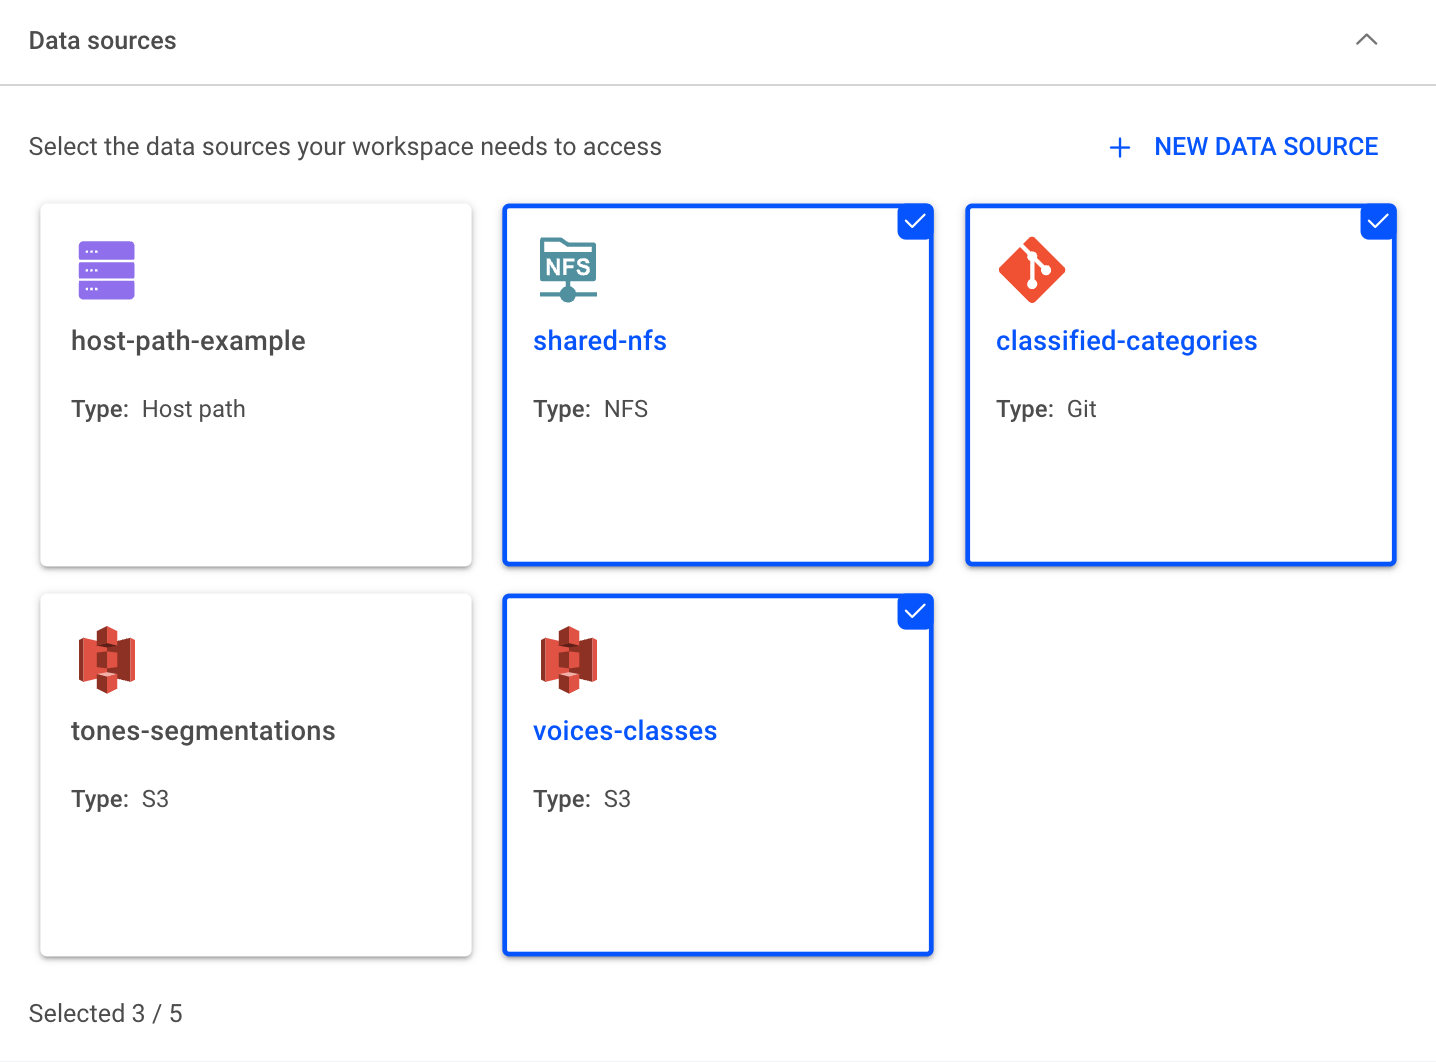Click the classified-categories name link
1436x1062 pixels.
1127,341
